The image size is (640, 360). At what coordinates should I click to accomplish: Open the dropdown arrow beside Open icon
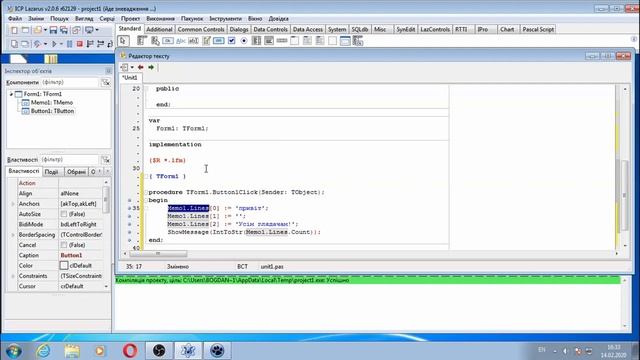click(45, 30)
